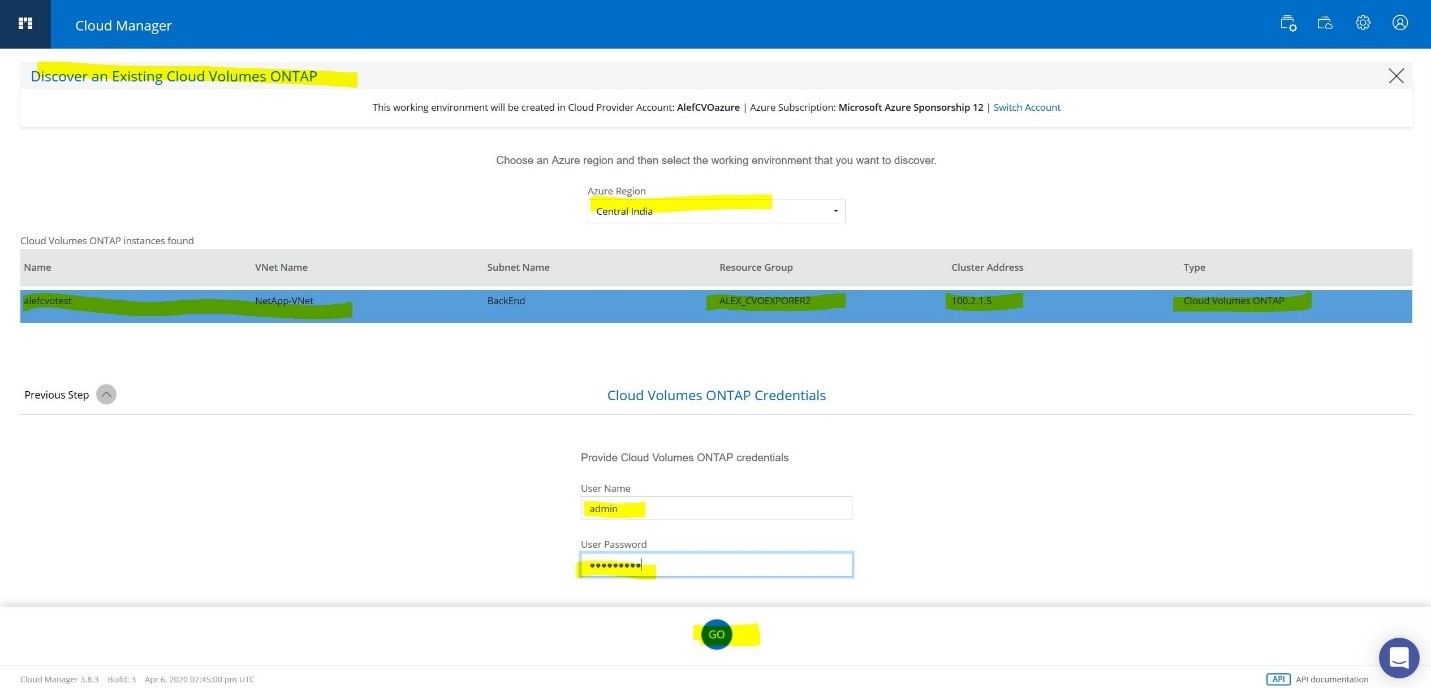Click the AlefCVOazure account name
Viewport: 1431px width, 688px height.
708,108
